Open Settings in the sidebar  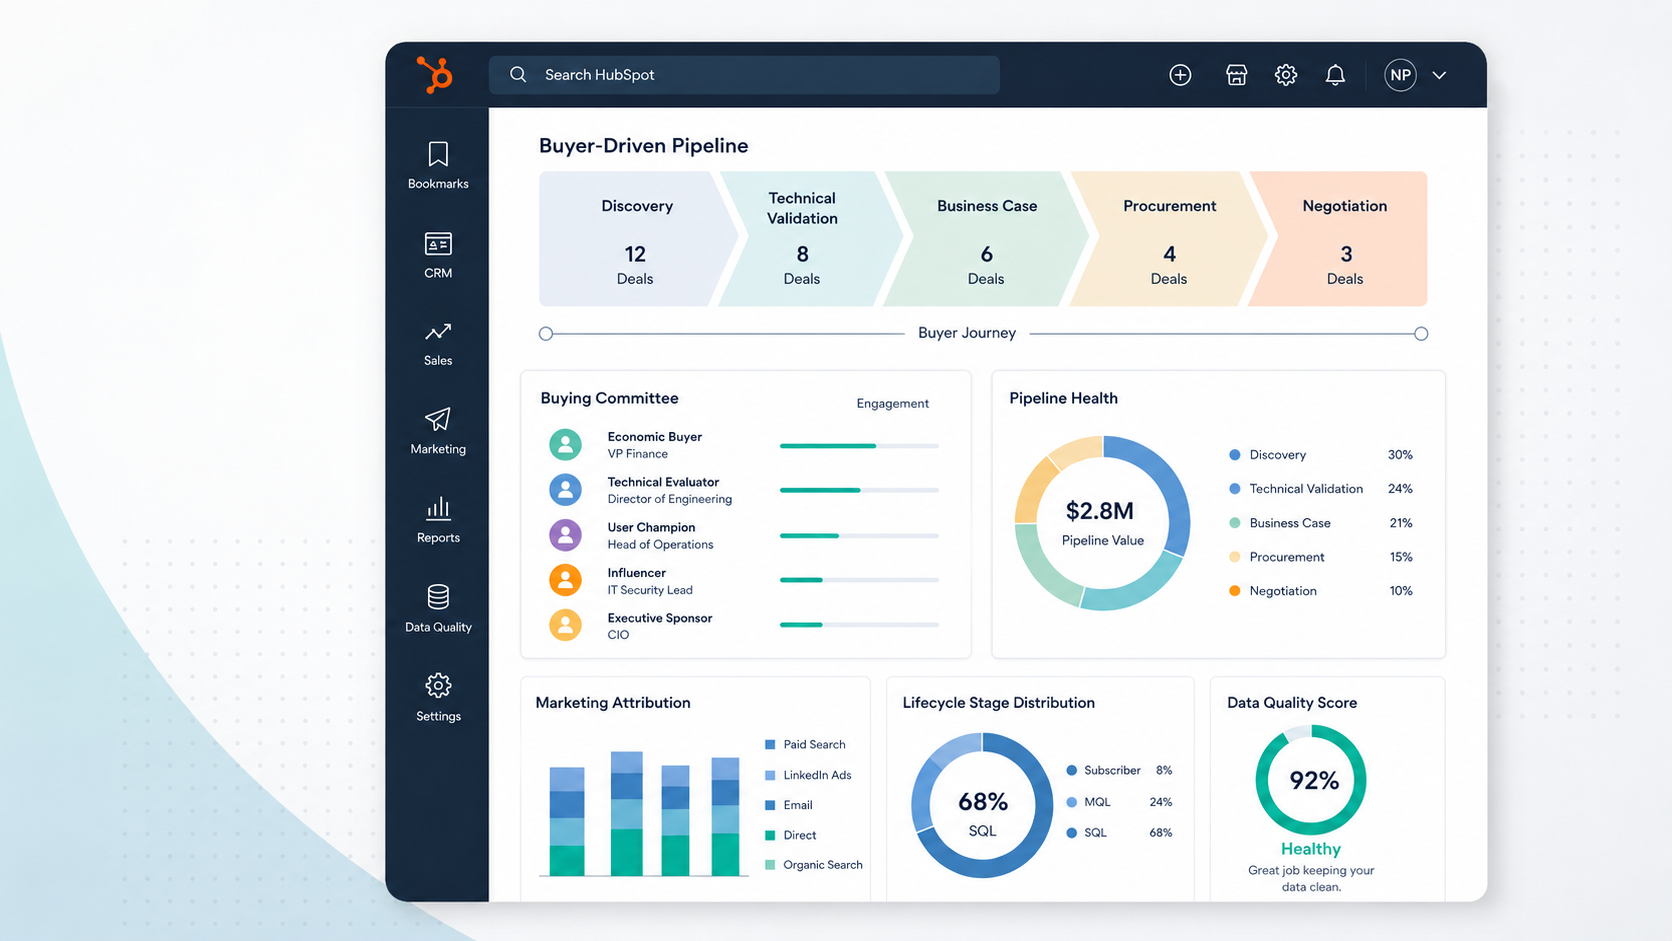[x=438, y=698]
